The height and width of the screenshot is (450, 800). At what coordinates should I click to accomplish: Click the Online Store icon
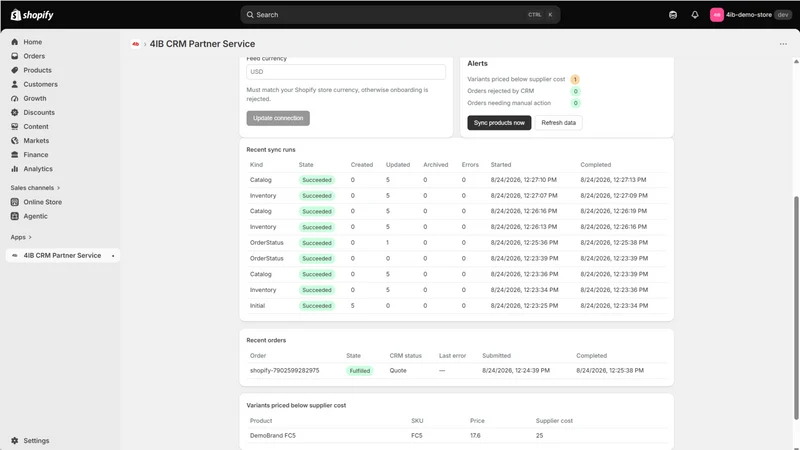click(x=15, y=202)
